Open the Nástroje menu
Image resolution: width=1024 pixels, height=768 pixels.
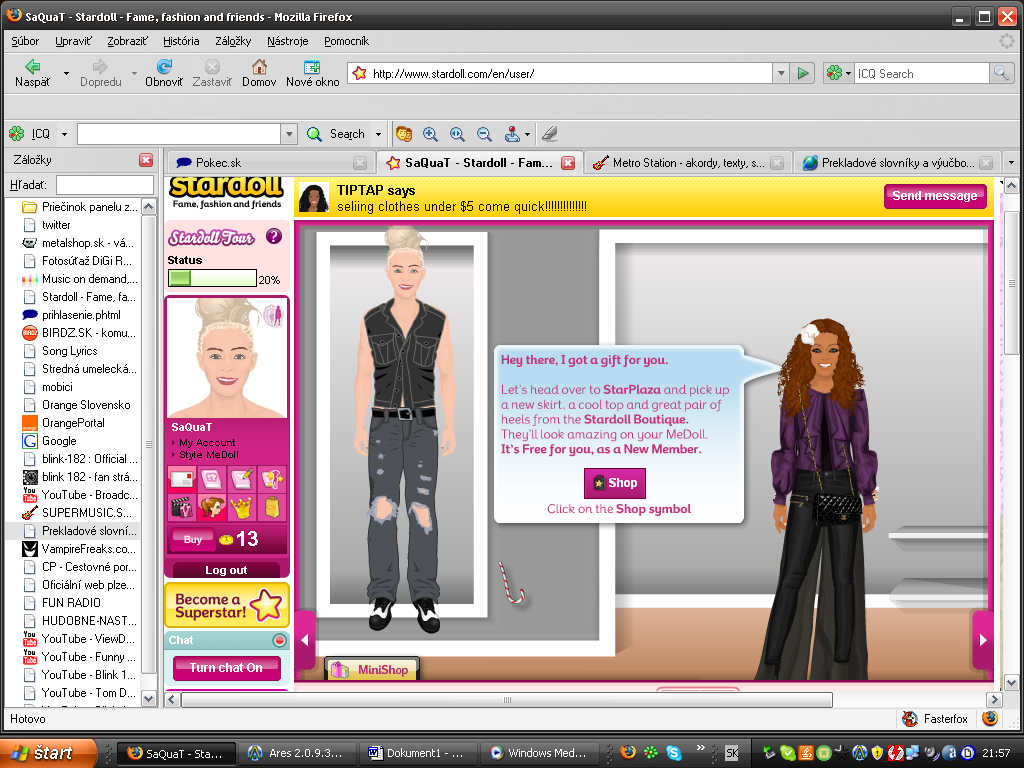coord(287,41)
